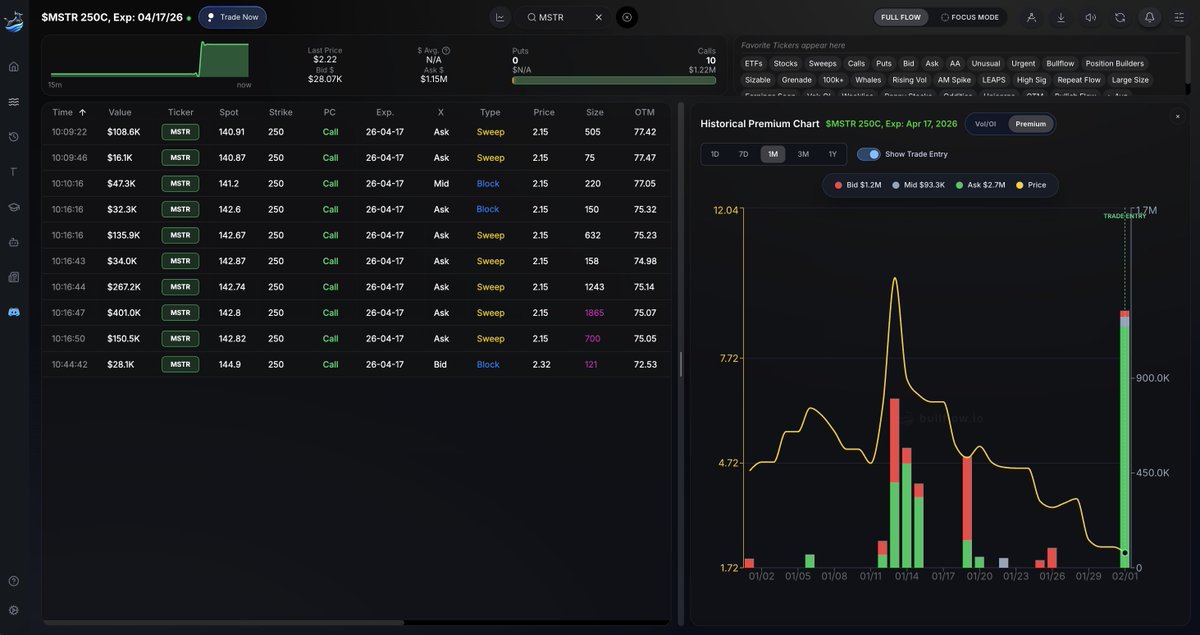The image size is (1200, 635).
Task: Apply the ETFs filter tag
Action: pos(753,63)
